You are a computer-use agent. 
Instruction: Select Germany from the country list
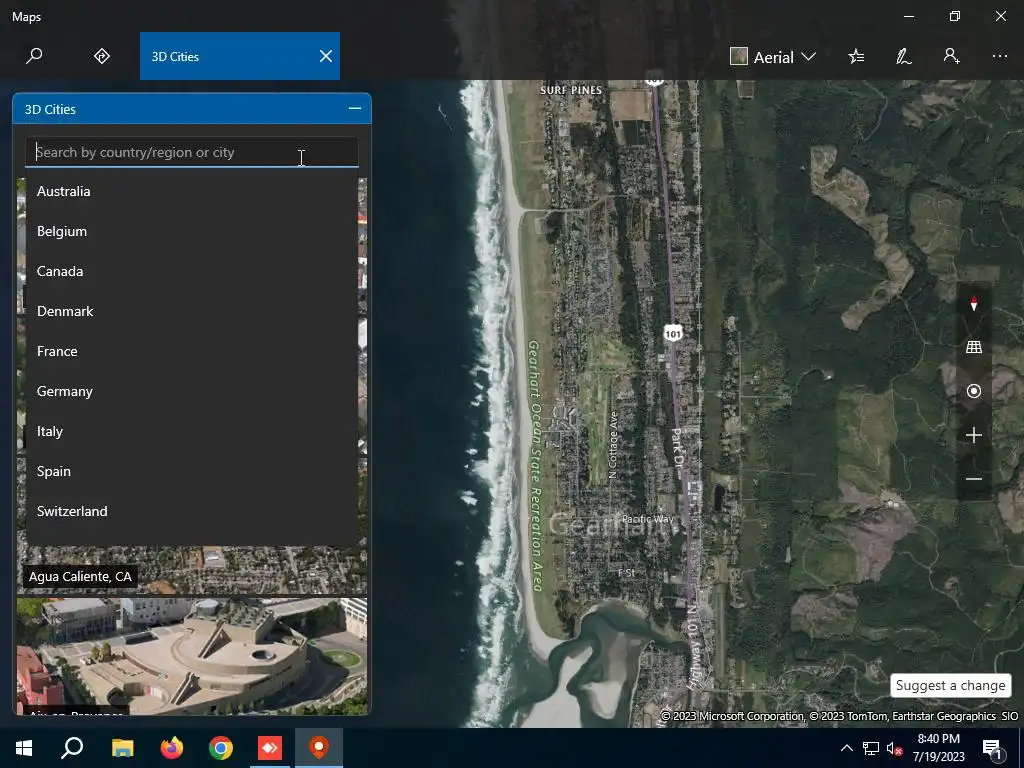click(192, 391)
